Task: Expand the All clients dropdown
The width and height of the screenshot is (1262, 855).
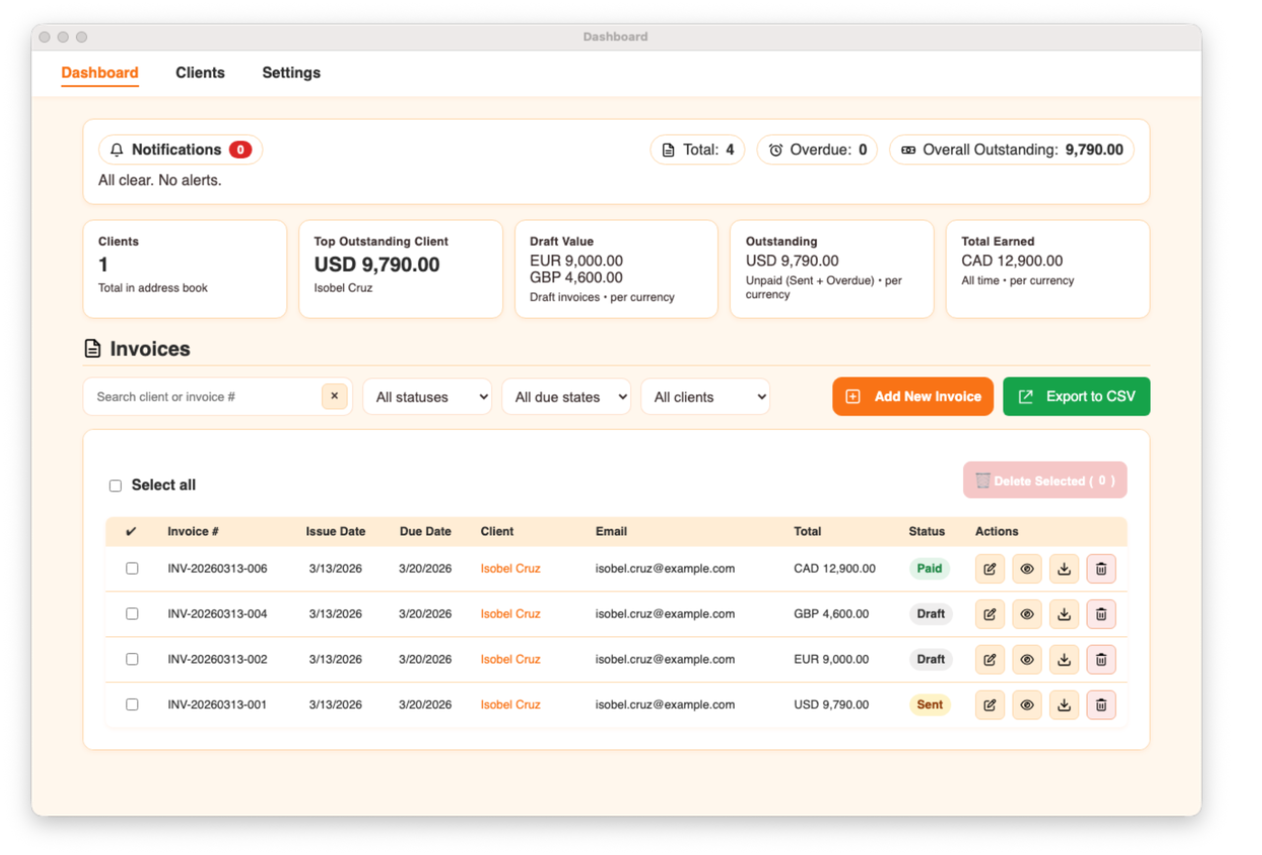Action: 705,396
